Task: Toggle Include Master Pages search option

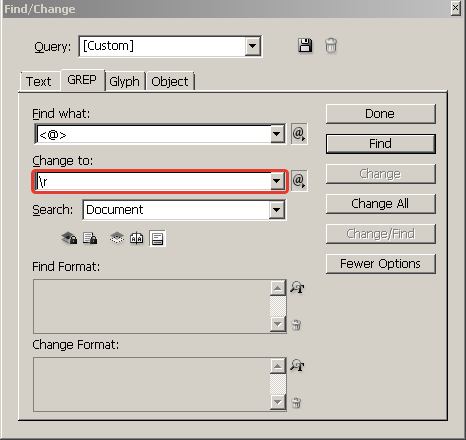Action: [137, 238]
